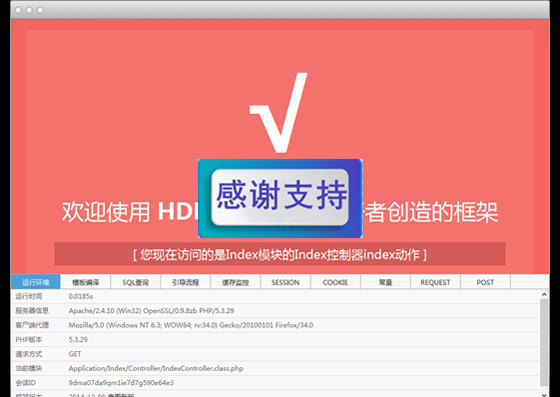Click the 服务器信息 row label
The width and height of the screenshot is (560, 397).
tap(32, 311)
